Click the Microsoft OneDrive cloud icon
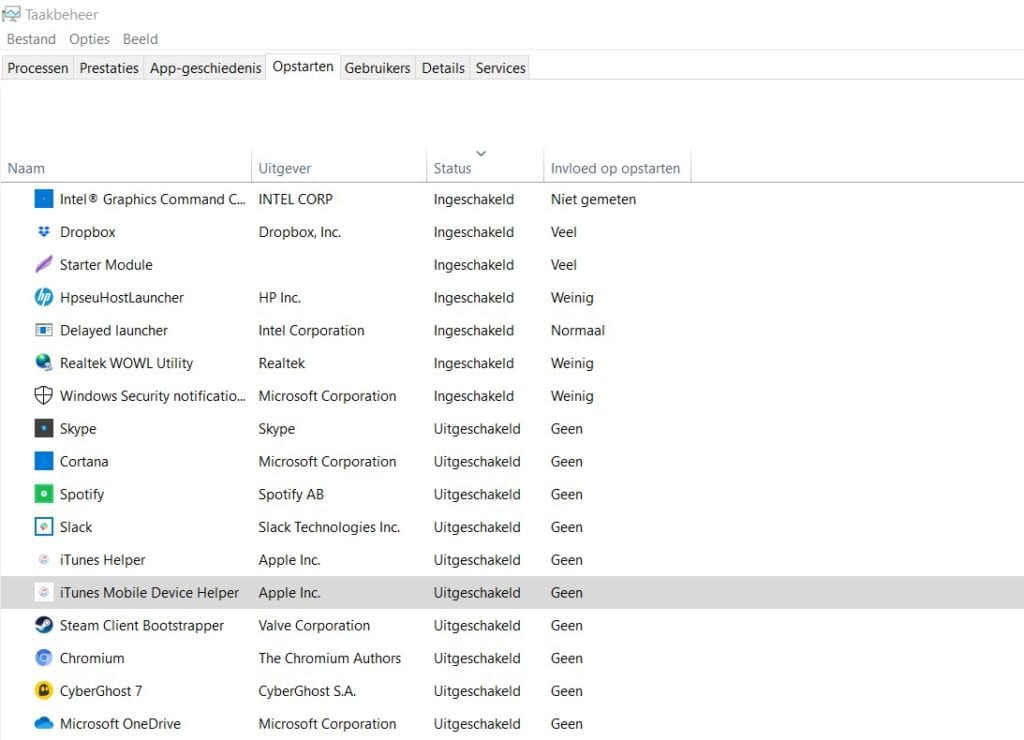This screenshot has width=1024, height=740. (x=44, y=723)
